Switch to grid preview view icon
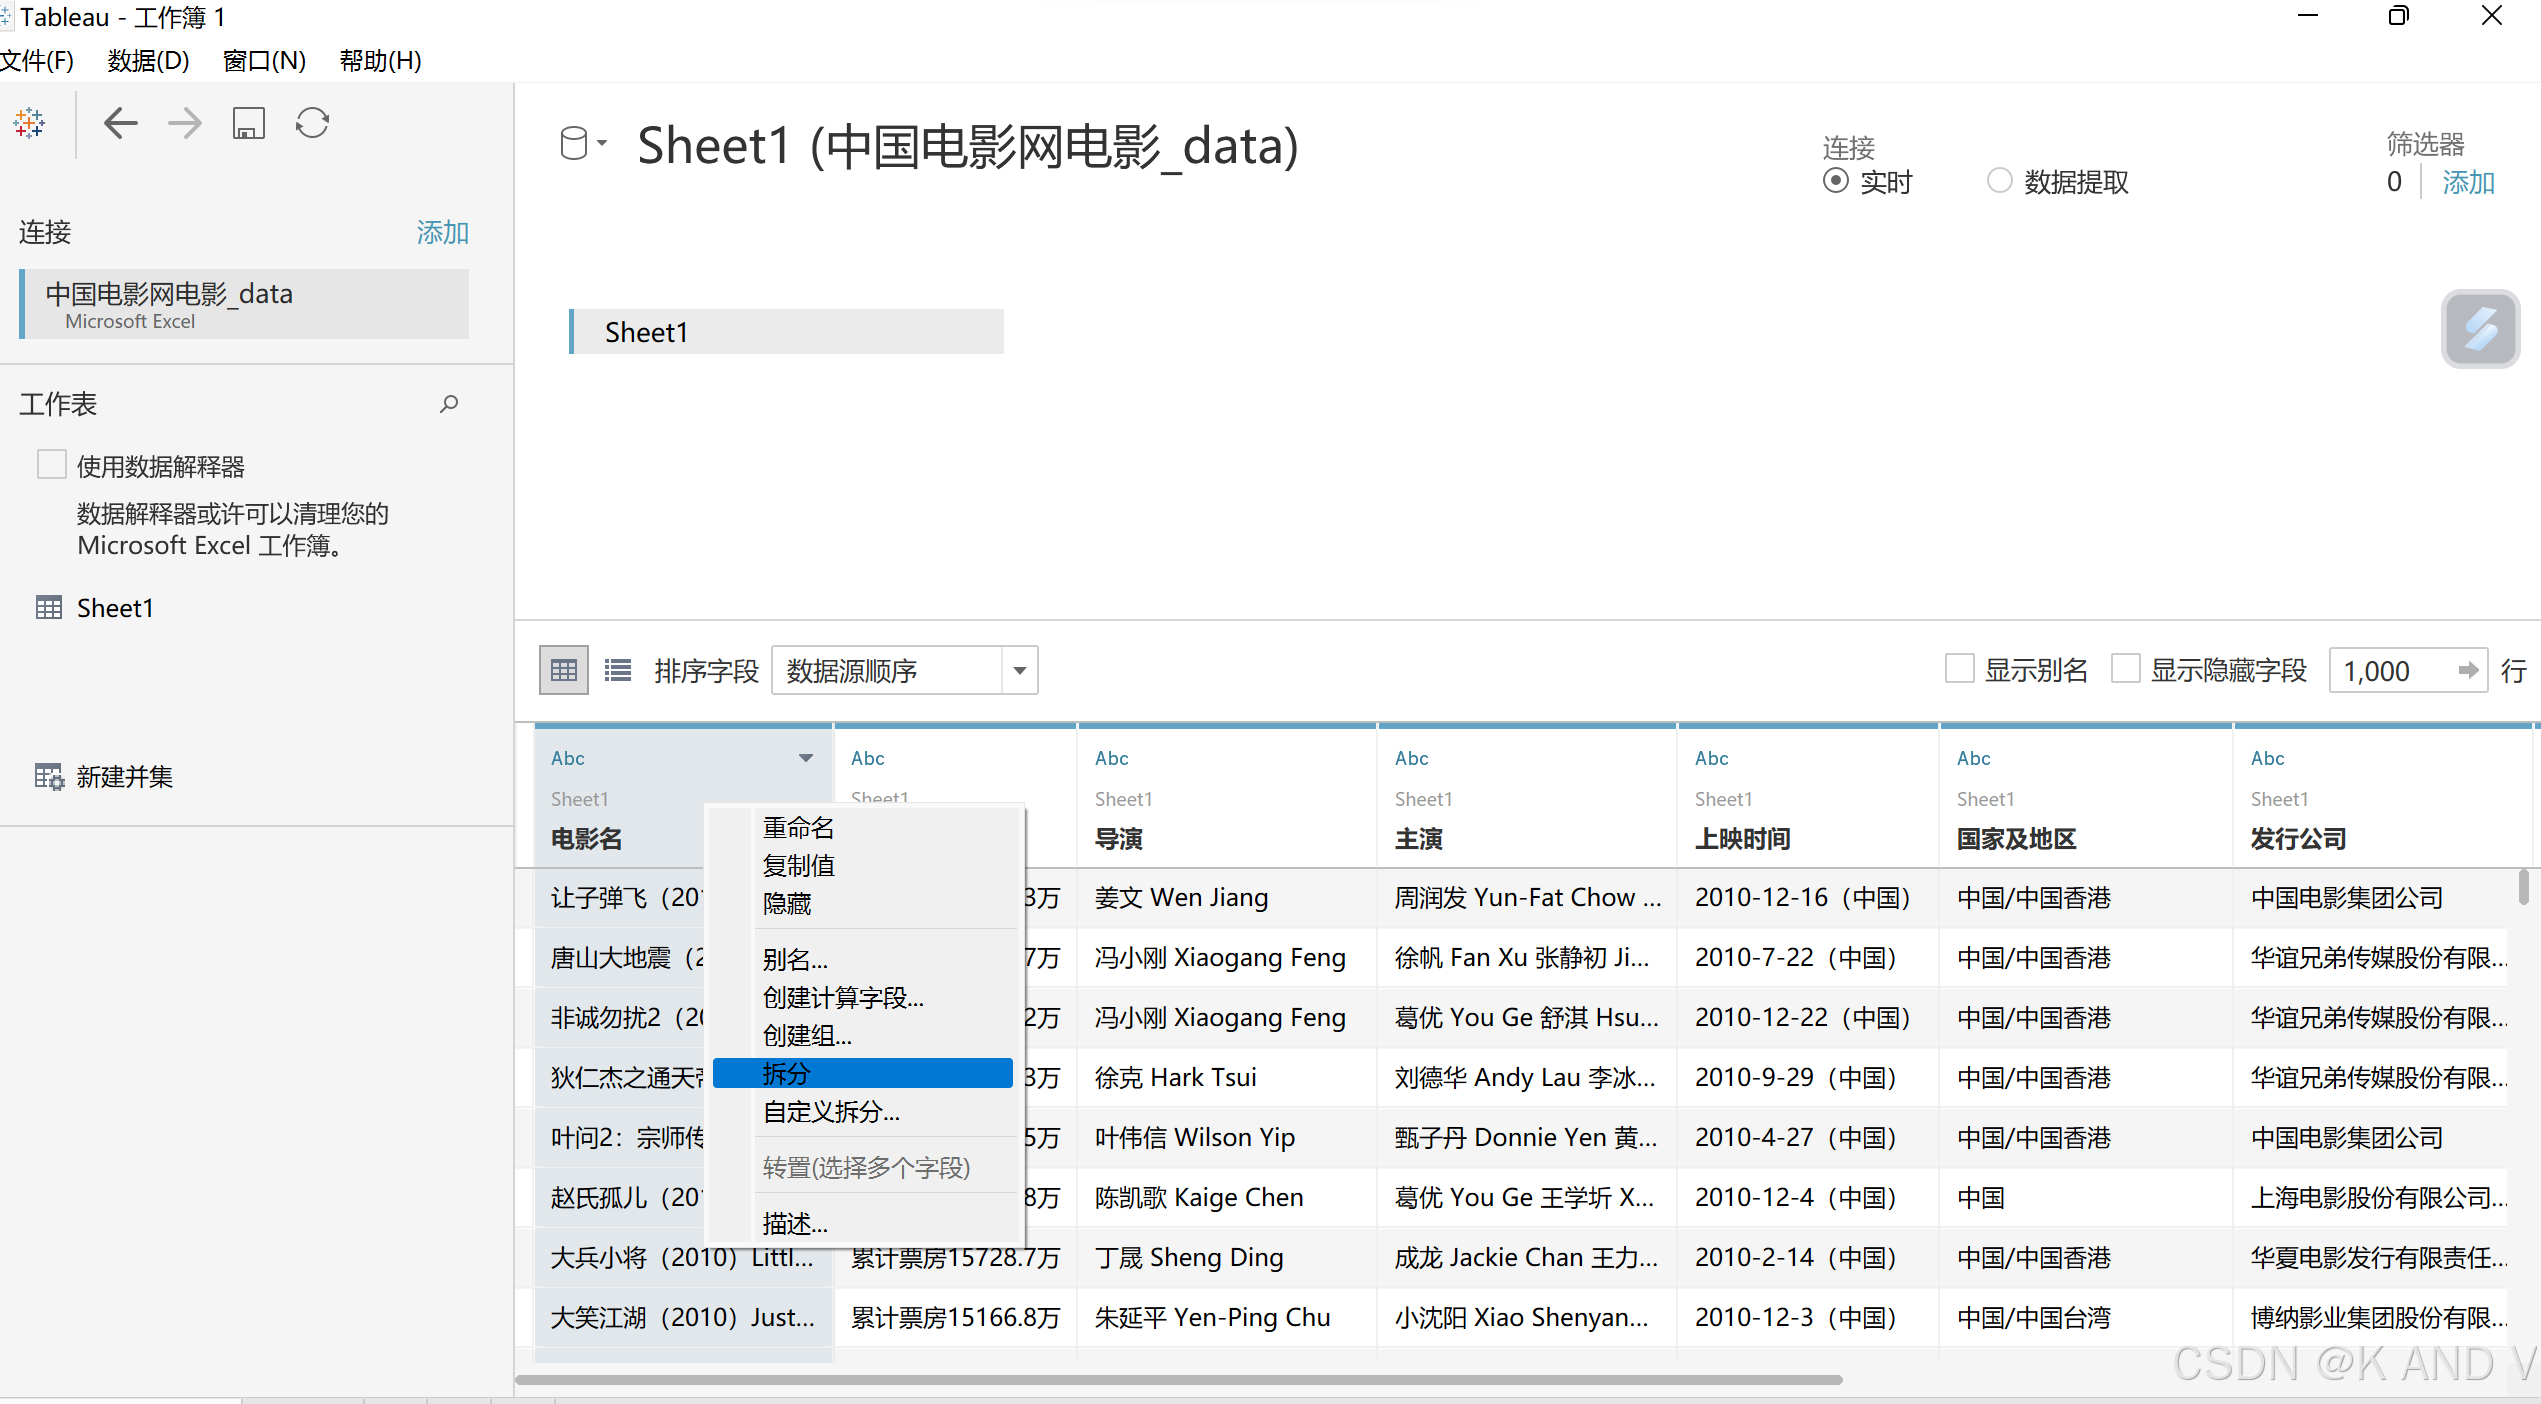 click(564, 670)
